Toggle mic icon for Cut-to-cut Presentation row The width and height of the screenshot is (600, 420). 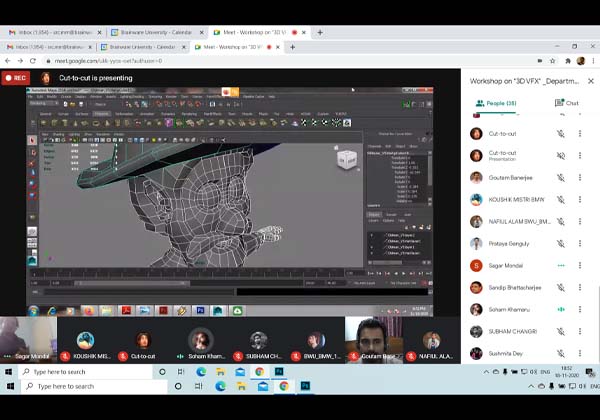[561, 156]
